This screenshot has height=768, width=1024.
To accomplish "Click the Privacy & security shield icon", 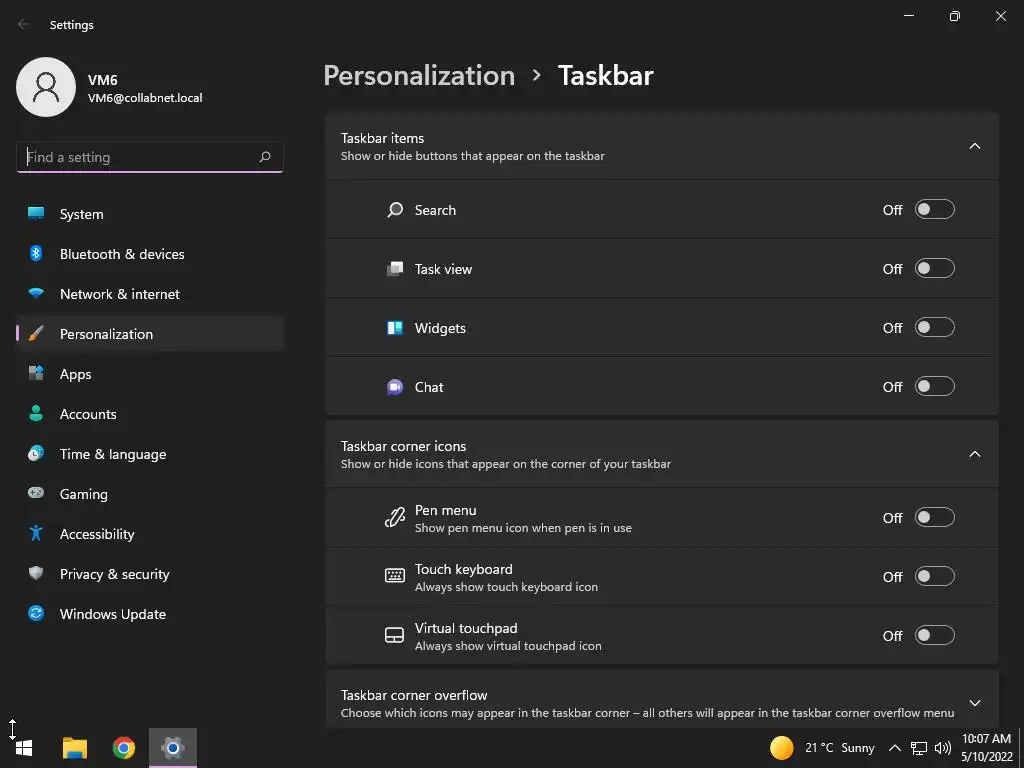I will 36,574.
